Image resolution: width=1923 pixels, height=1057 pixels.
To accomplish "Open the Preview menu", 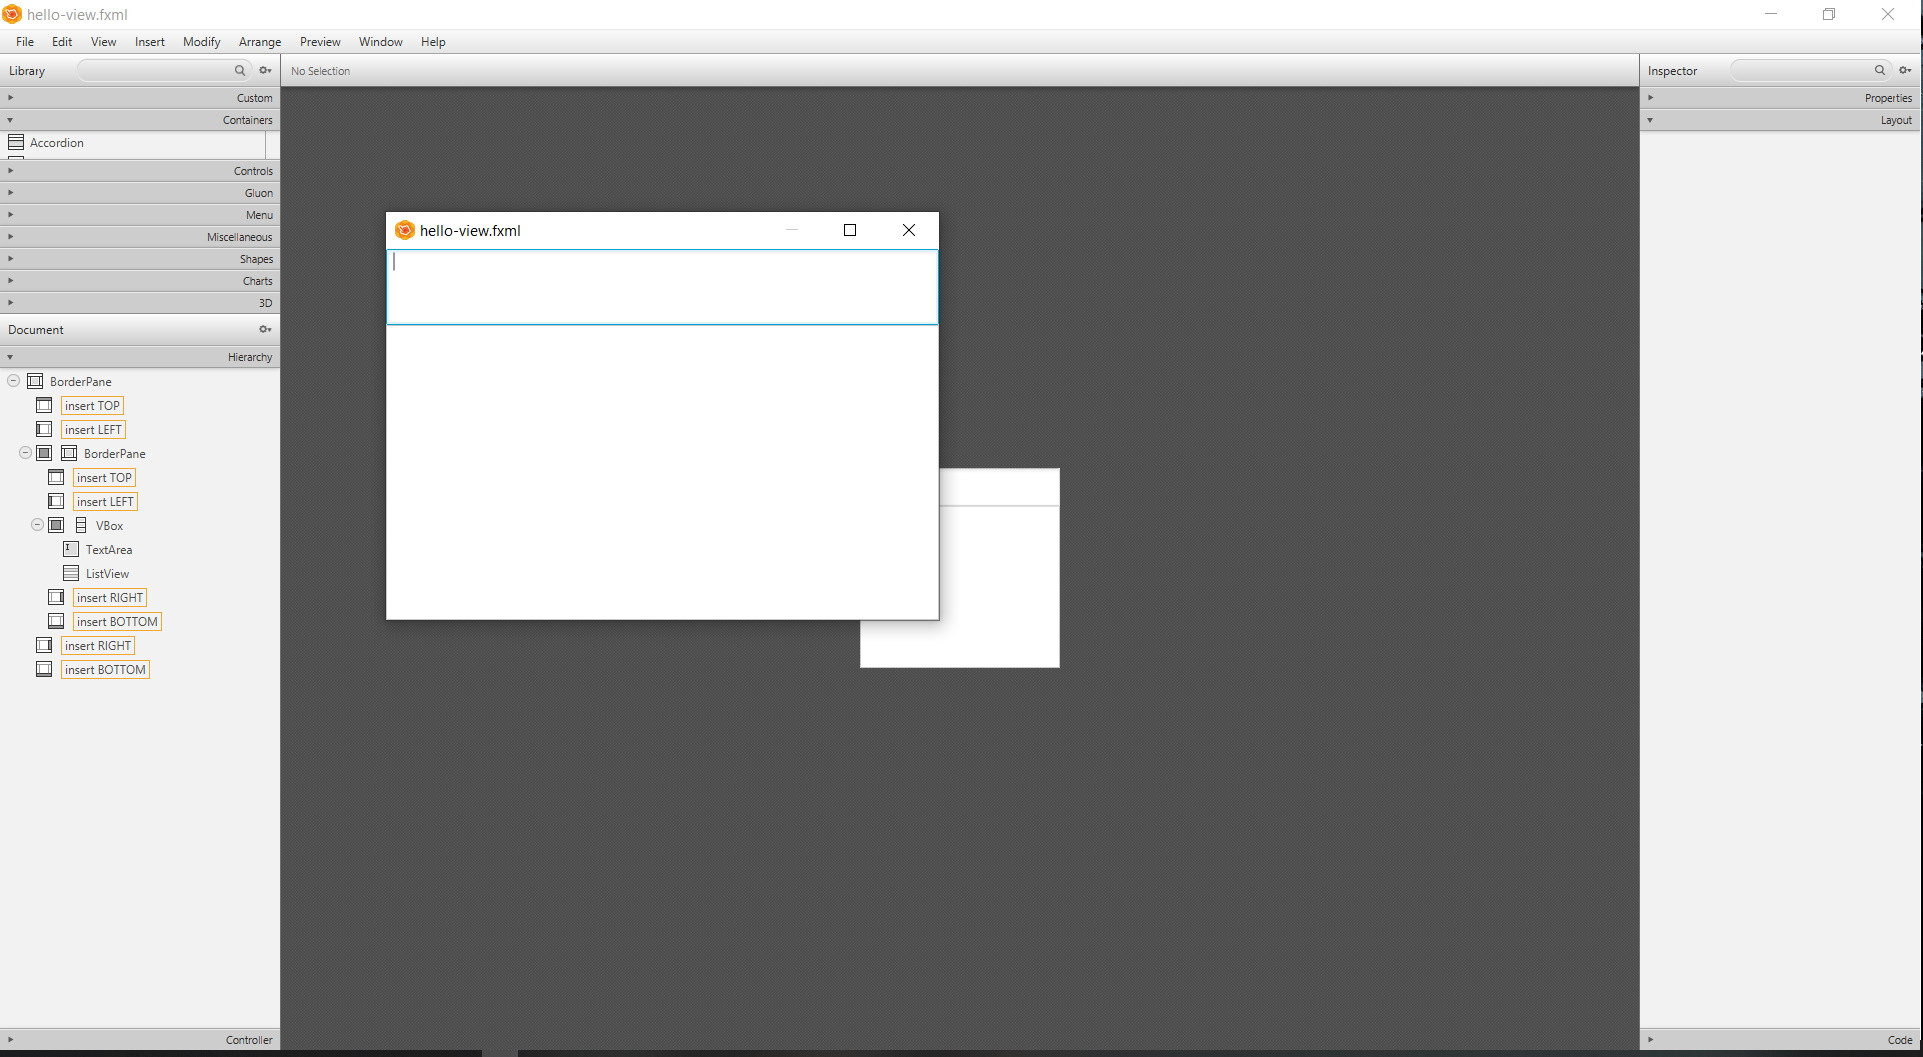I will [319, 41].
